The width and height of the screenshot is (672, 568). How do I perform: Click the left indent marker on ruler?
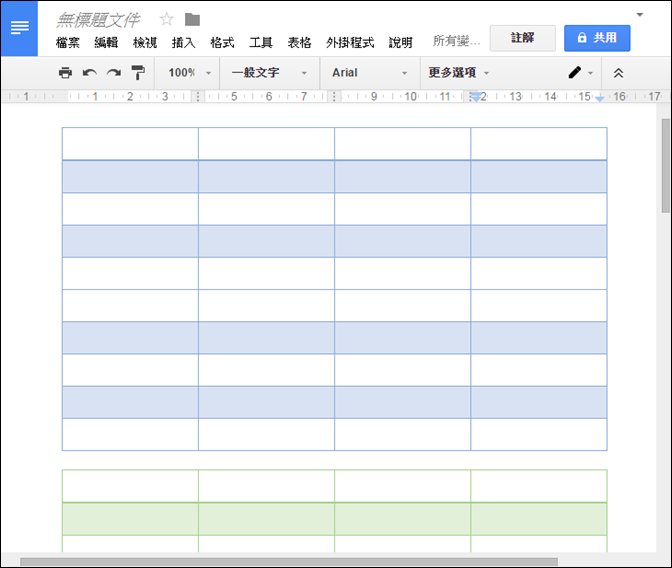tap(475, 97)
